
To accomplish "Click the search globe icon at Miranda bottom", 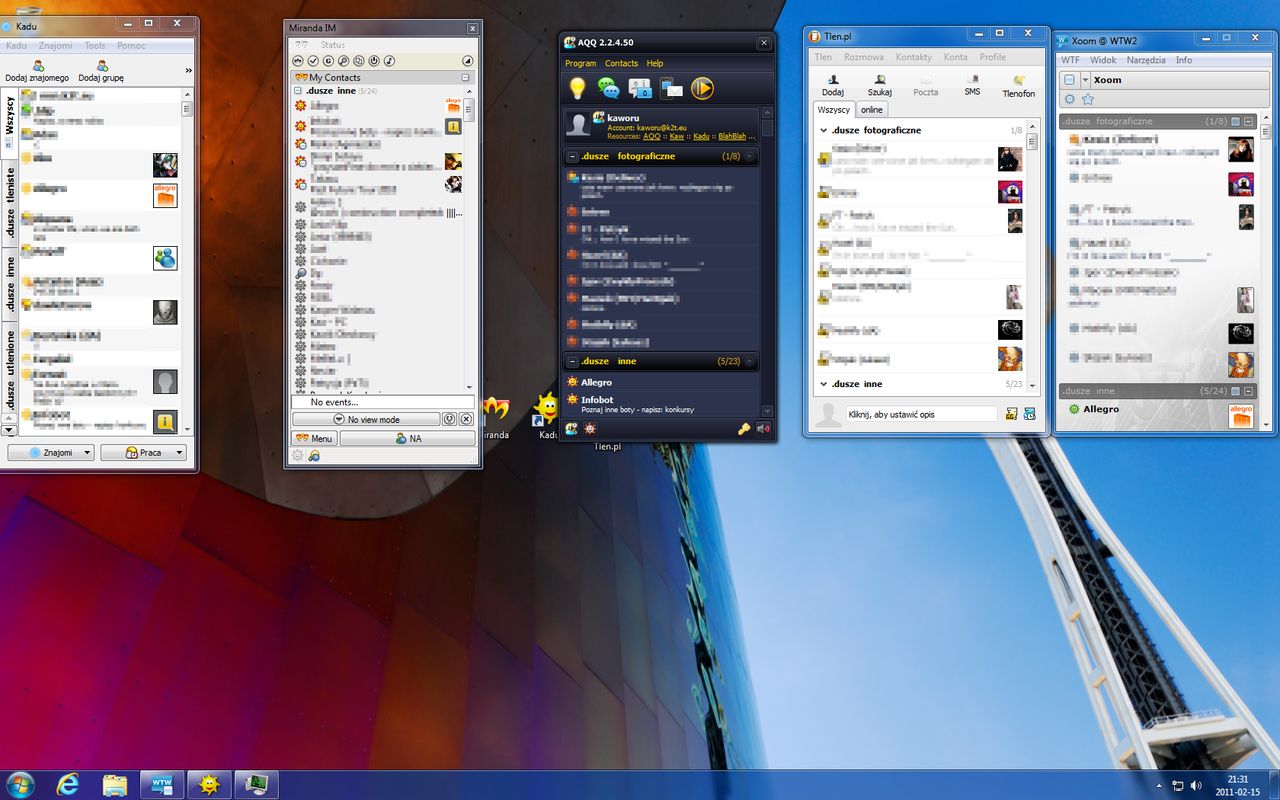I will (314, 456).
